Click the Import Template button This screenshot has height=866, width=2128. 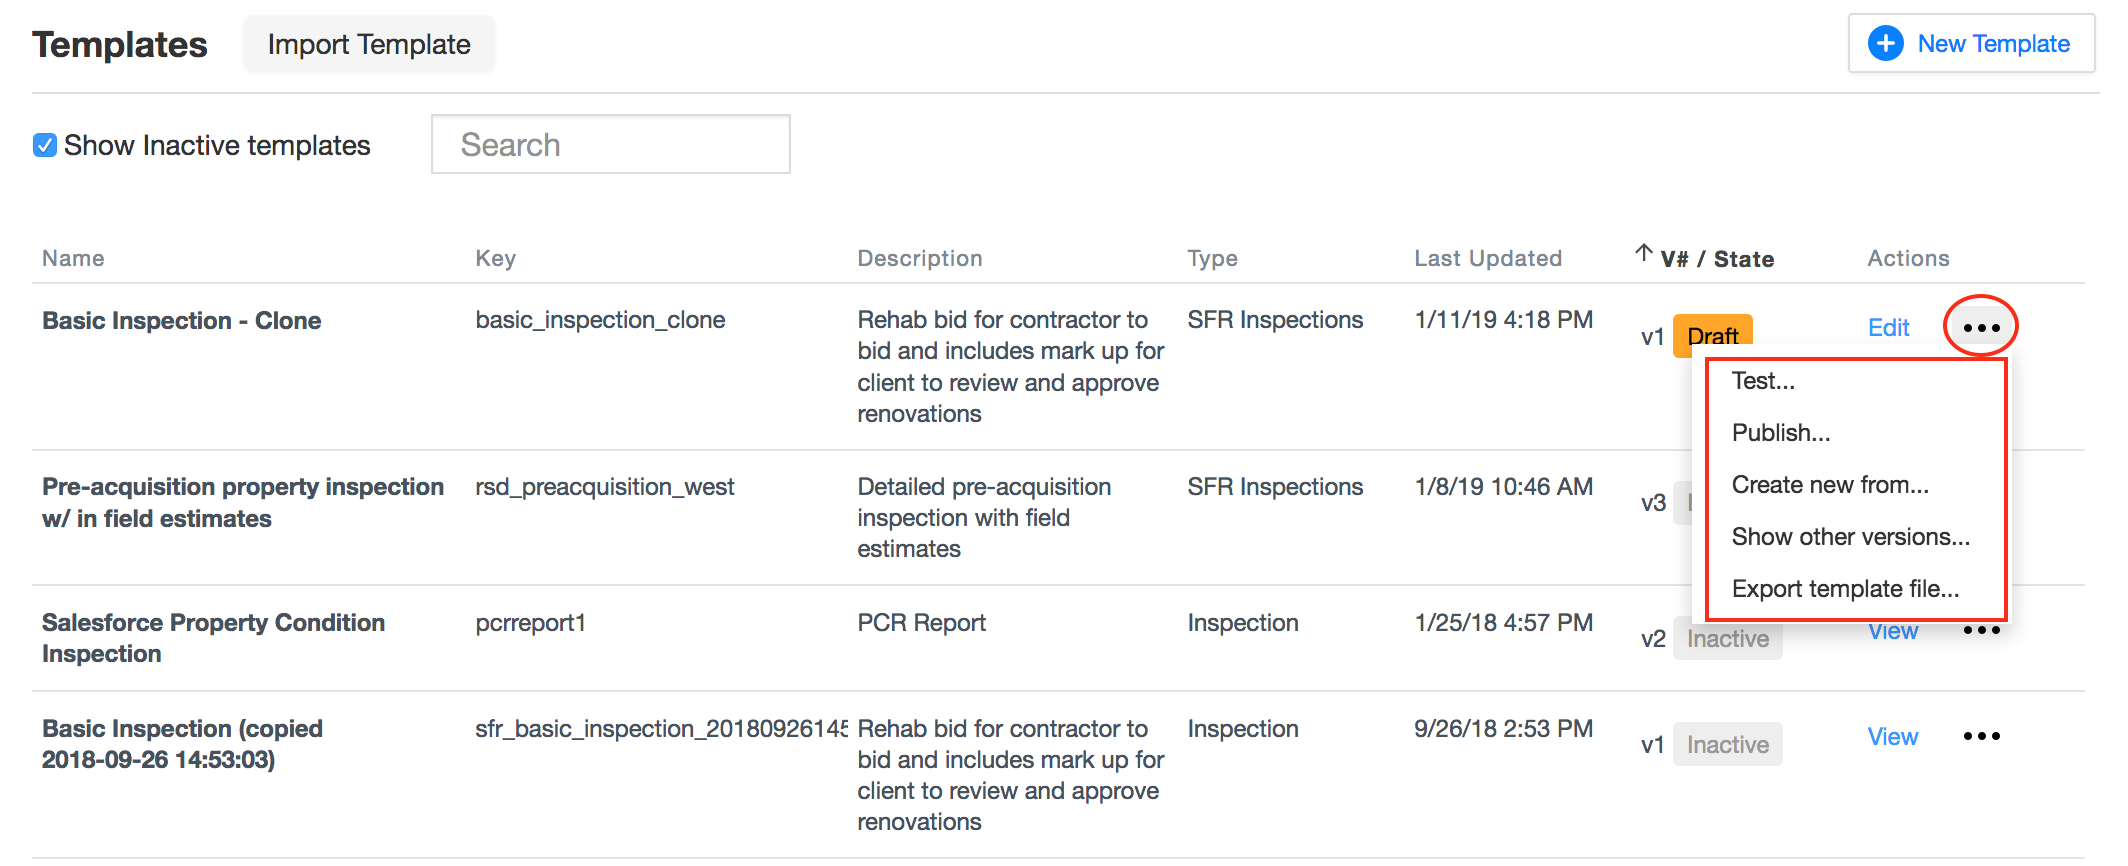click(369, 44)
